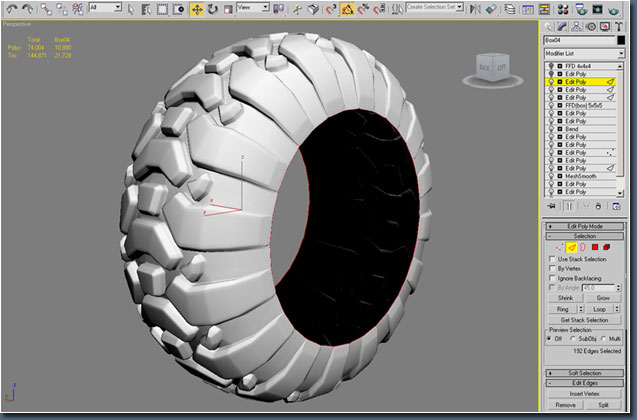Toggle the lightbulb for FFD 4x4x4 modifier
Screen dimensions: 637x420
click(551, 66)
